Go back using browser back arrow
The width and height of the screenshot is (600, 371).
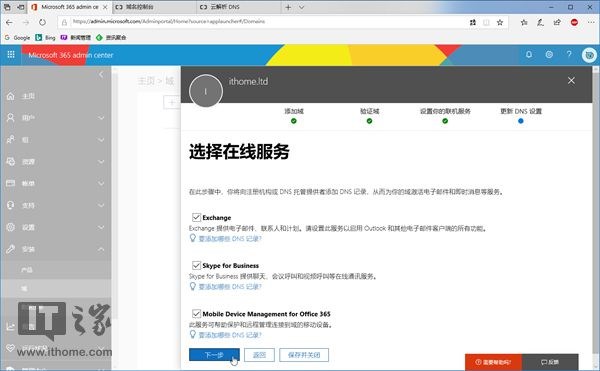[10, 22]
